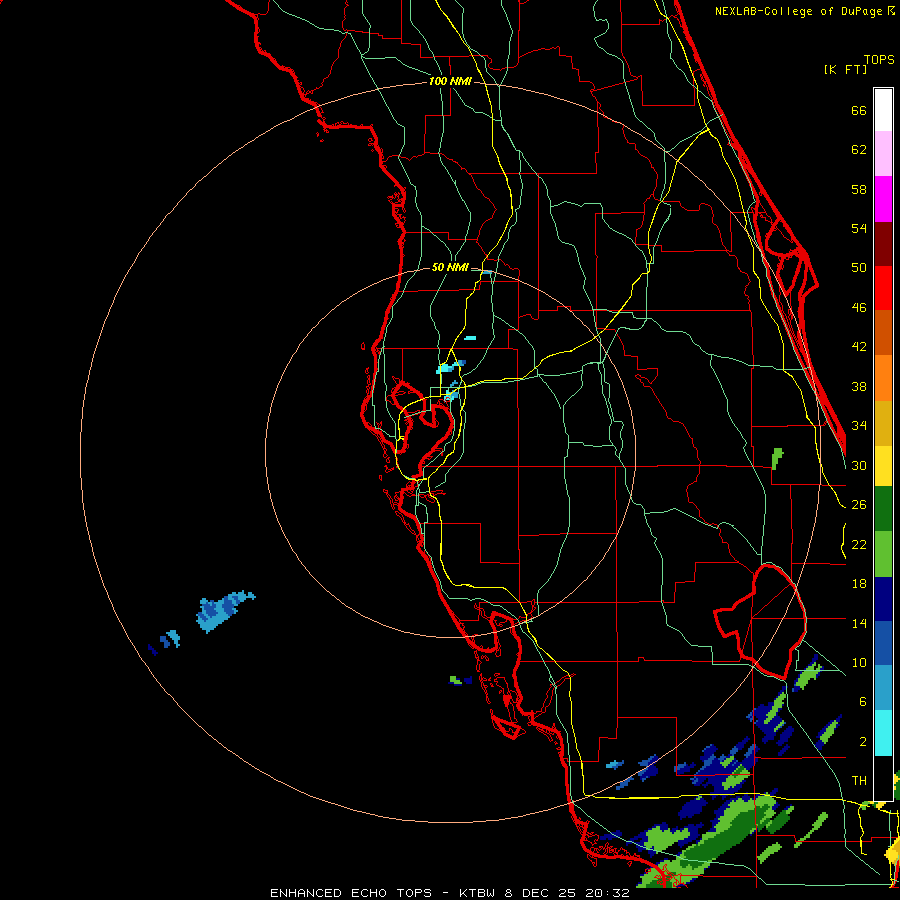This screenshot has width=900, height=900.
Task: Select the dark maroon legend color band
Action: [x=883, y=244]
